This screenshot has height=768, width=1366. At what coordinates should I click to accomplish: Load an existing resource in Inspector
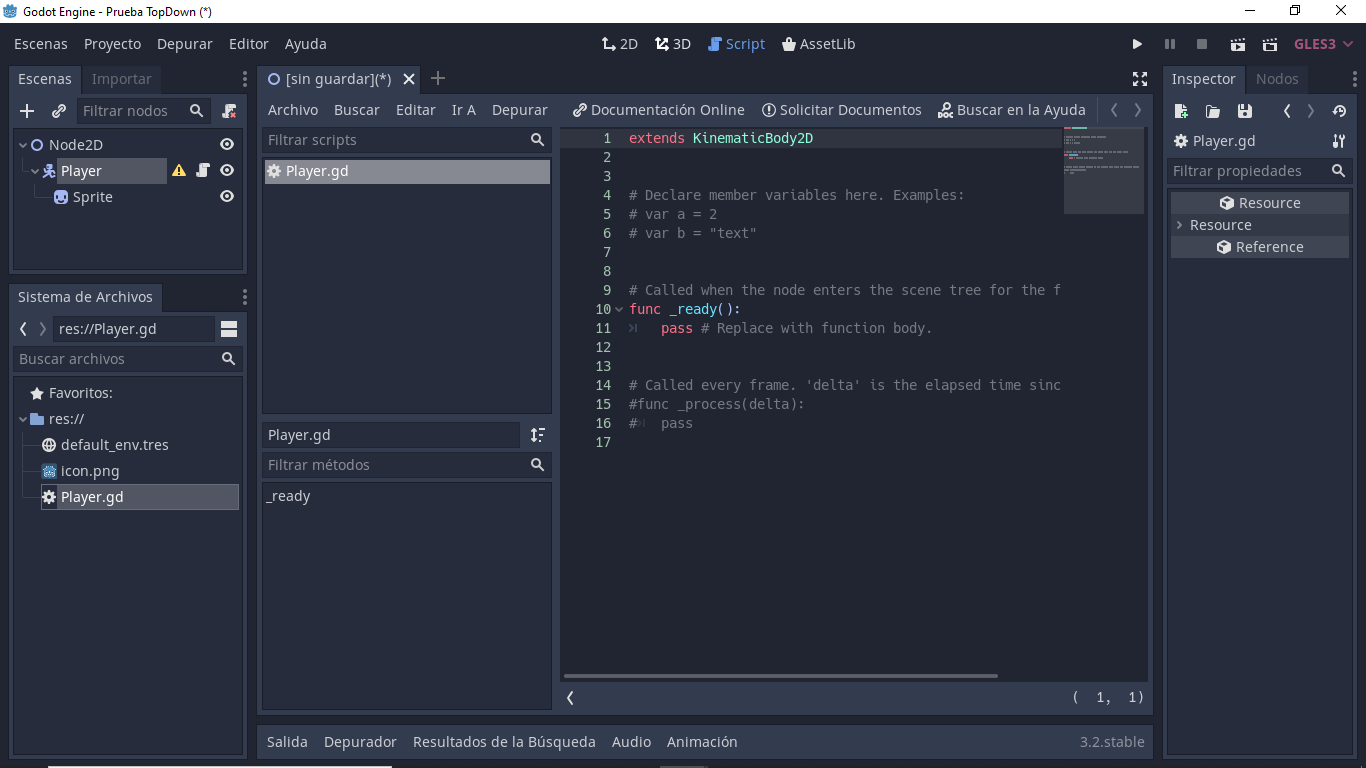[x=1213, y=111]
